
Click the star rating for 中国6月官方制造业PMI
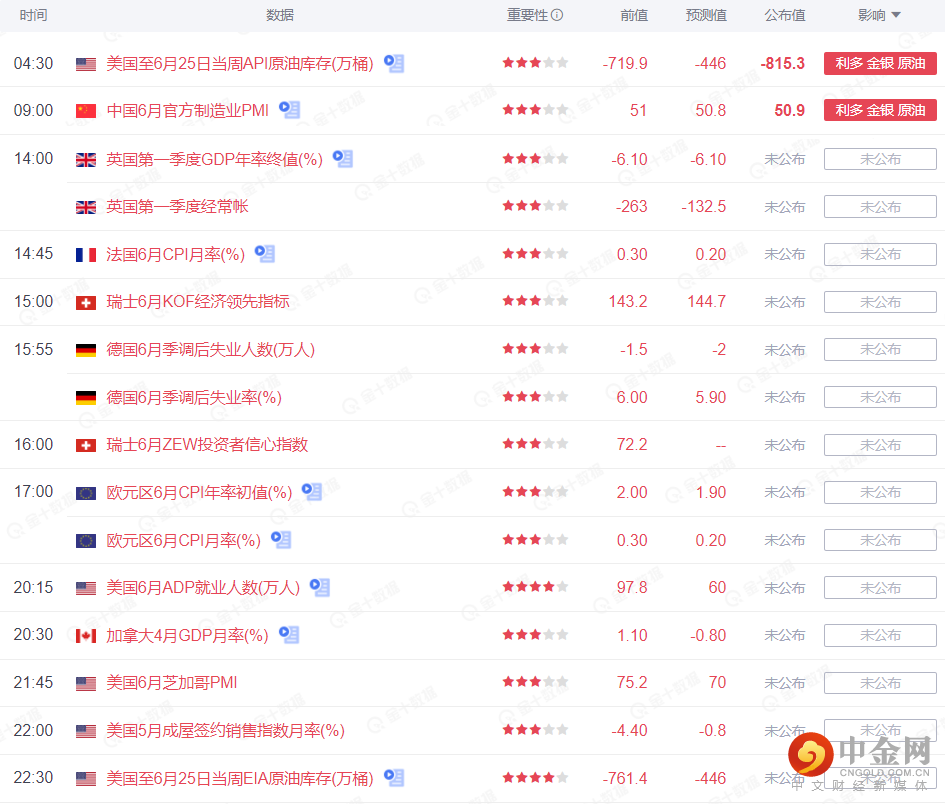(x=535, y=110)
